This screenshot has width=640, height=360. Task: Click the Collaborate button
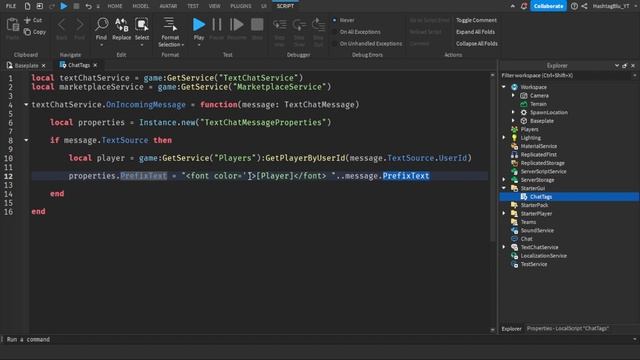click(x=548, y=6)
